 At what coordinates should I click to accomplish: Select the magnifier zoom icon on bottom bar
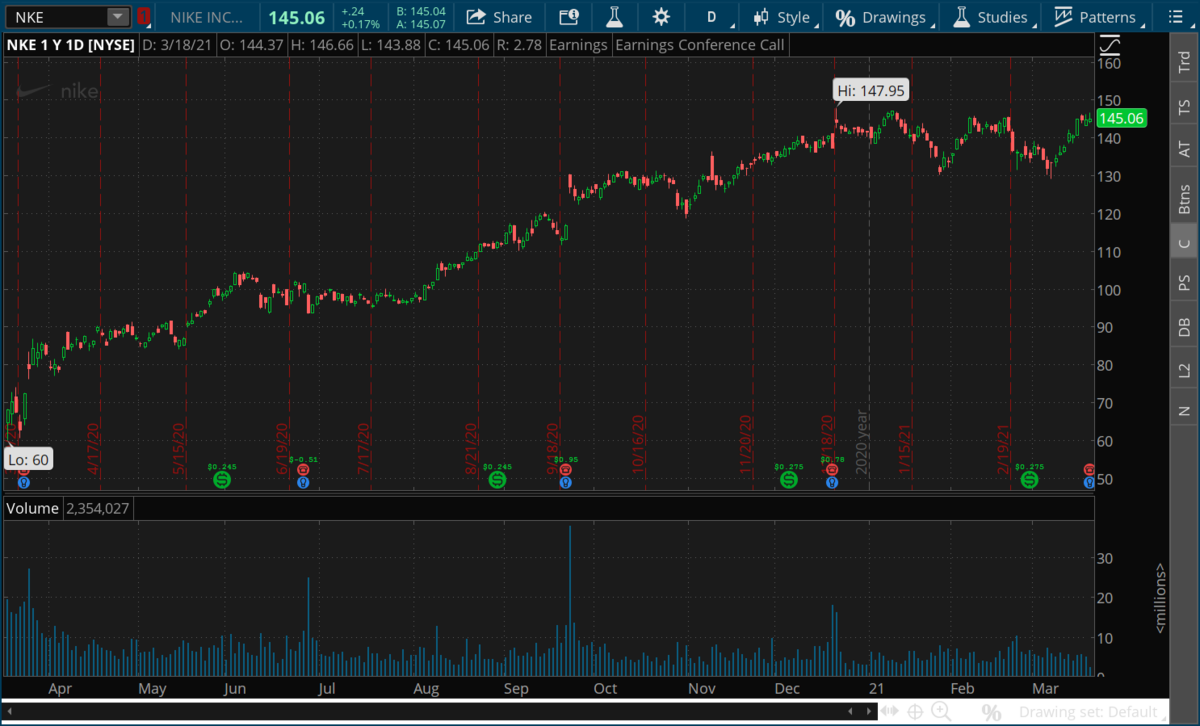coord(941,712)
